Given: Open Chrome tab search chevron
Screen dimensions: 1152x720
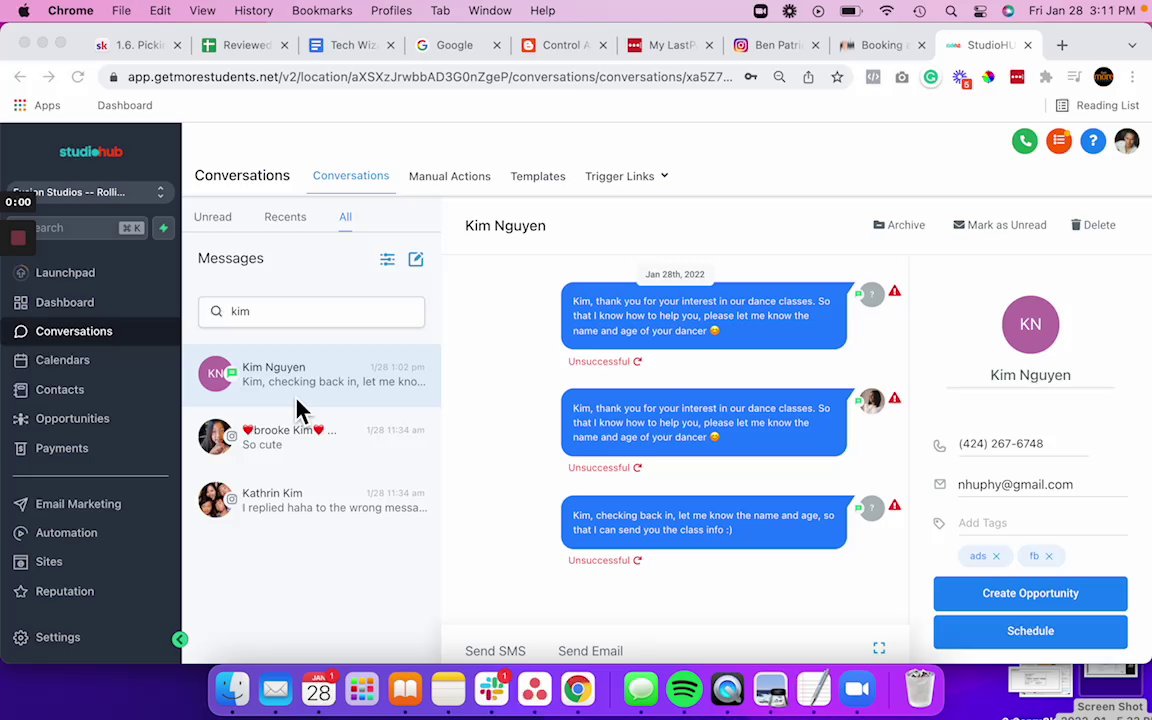Looking at the screenshot, I should click(1132, 46).
